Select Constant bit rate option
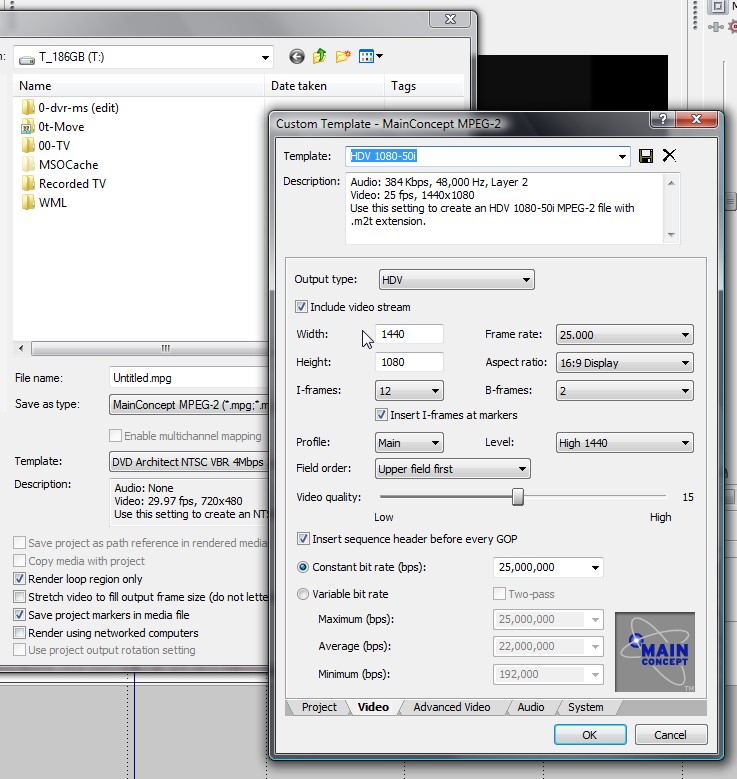 click(302, 567)
